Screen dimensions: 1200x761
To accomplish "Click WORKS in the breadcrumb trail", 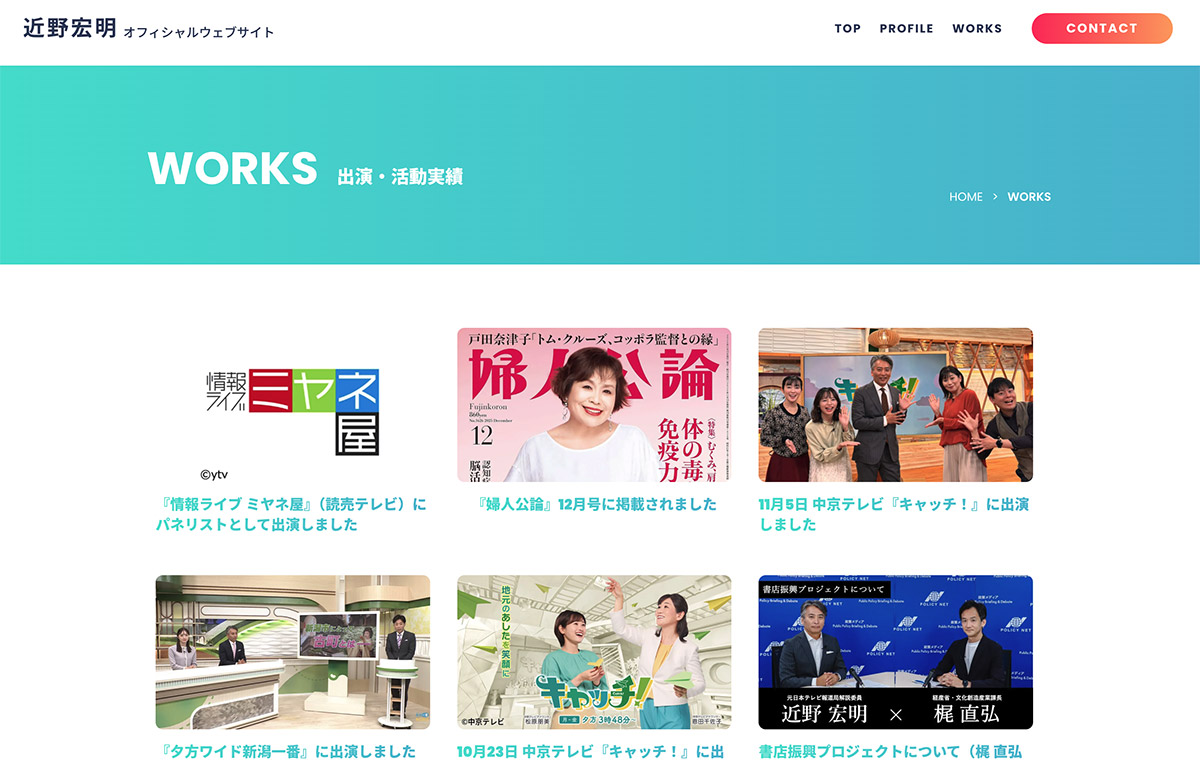I will pyautogui.click(x=1028, y=197).
